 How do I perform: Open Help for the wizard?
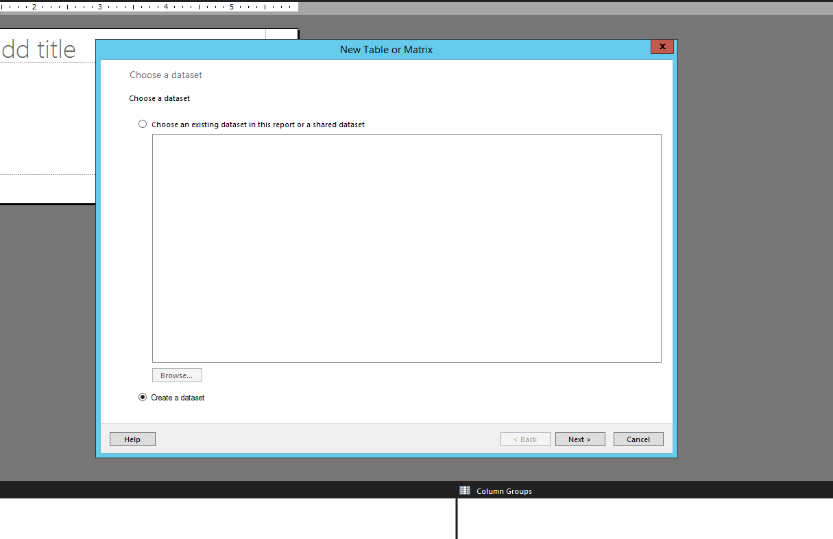click(x=133, y=439)
